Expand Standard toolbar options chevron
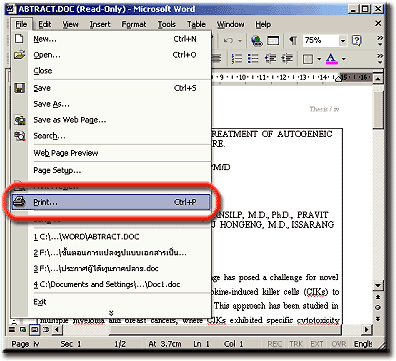Viewport: 396px width, 361px height. point(379,41)
